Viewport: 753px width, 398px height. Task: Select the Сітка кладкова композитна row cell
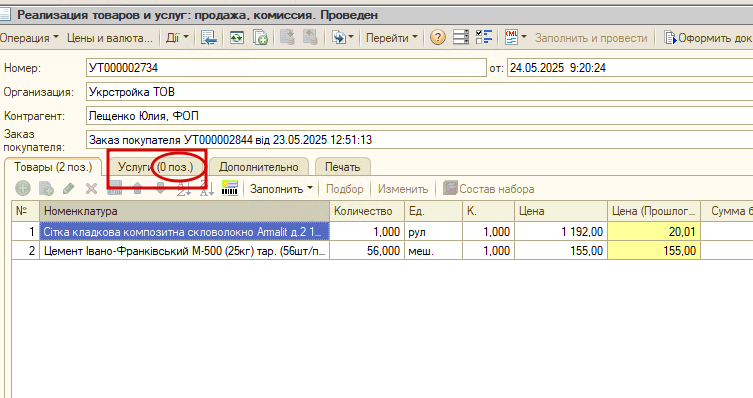[184, 232]
